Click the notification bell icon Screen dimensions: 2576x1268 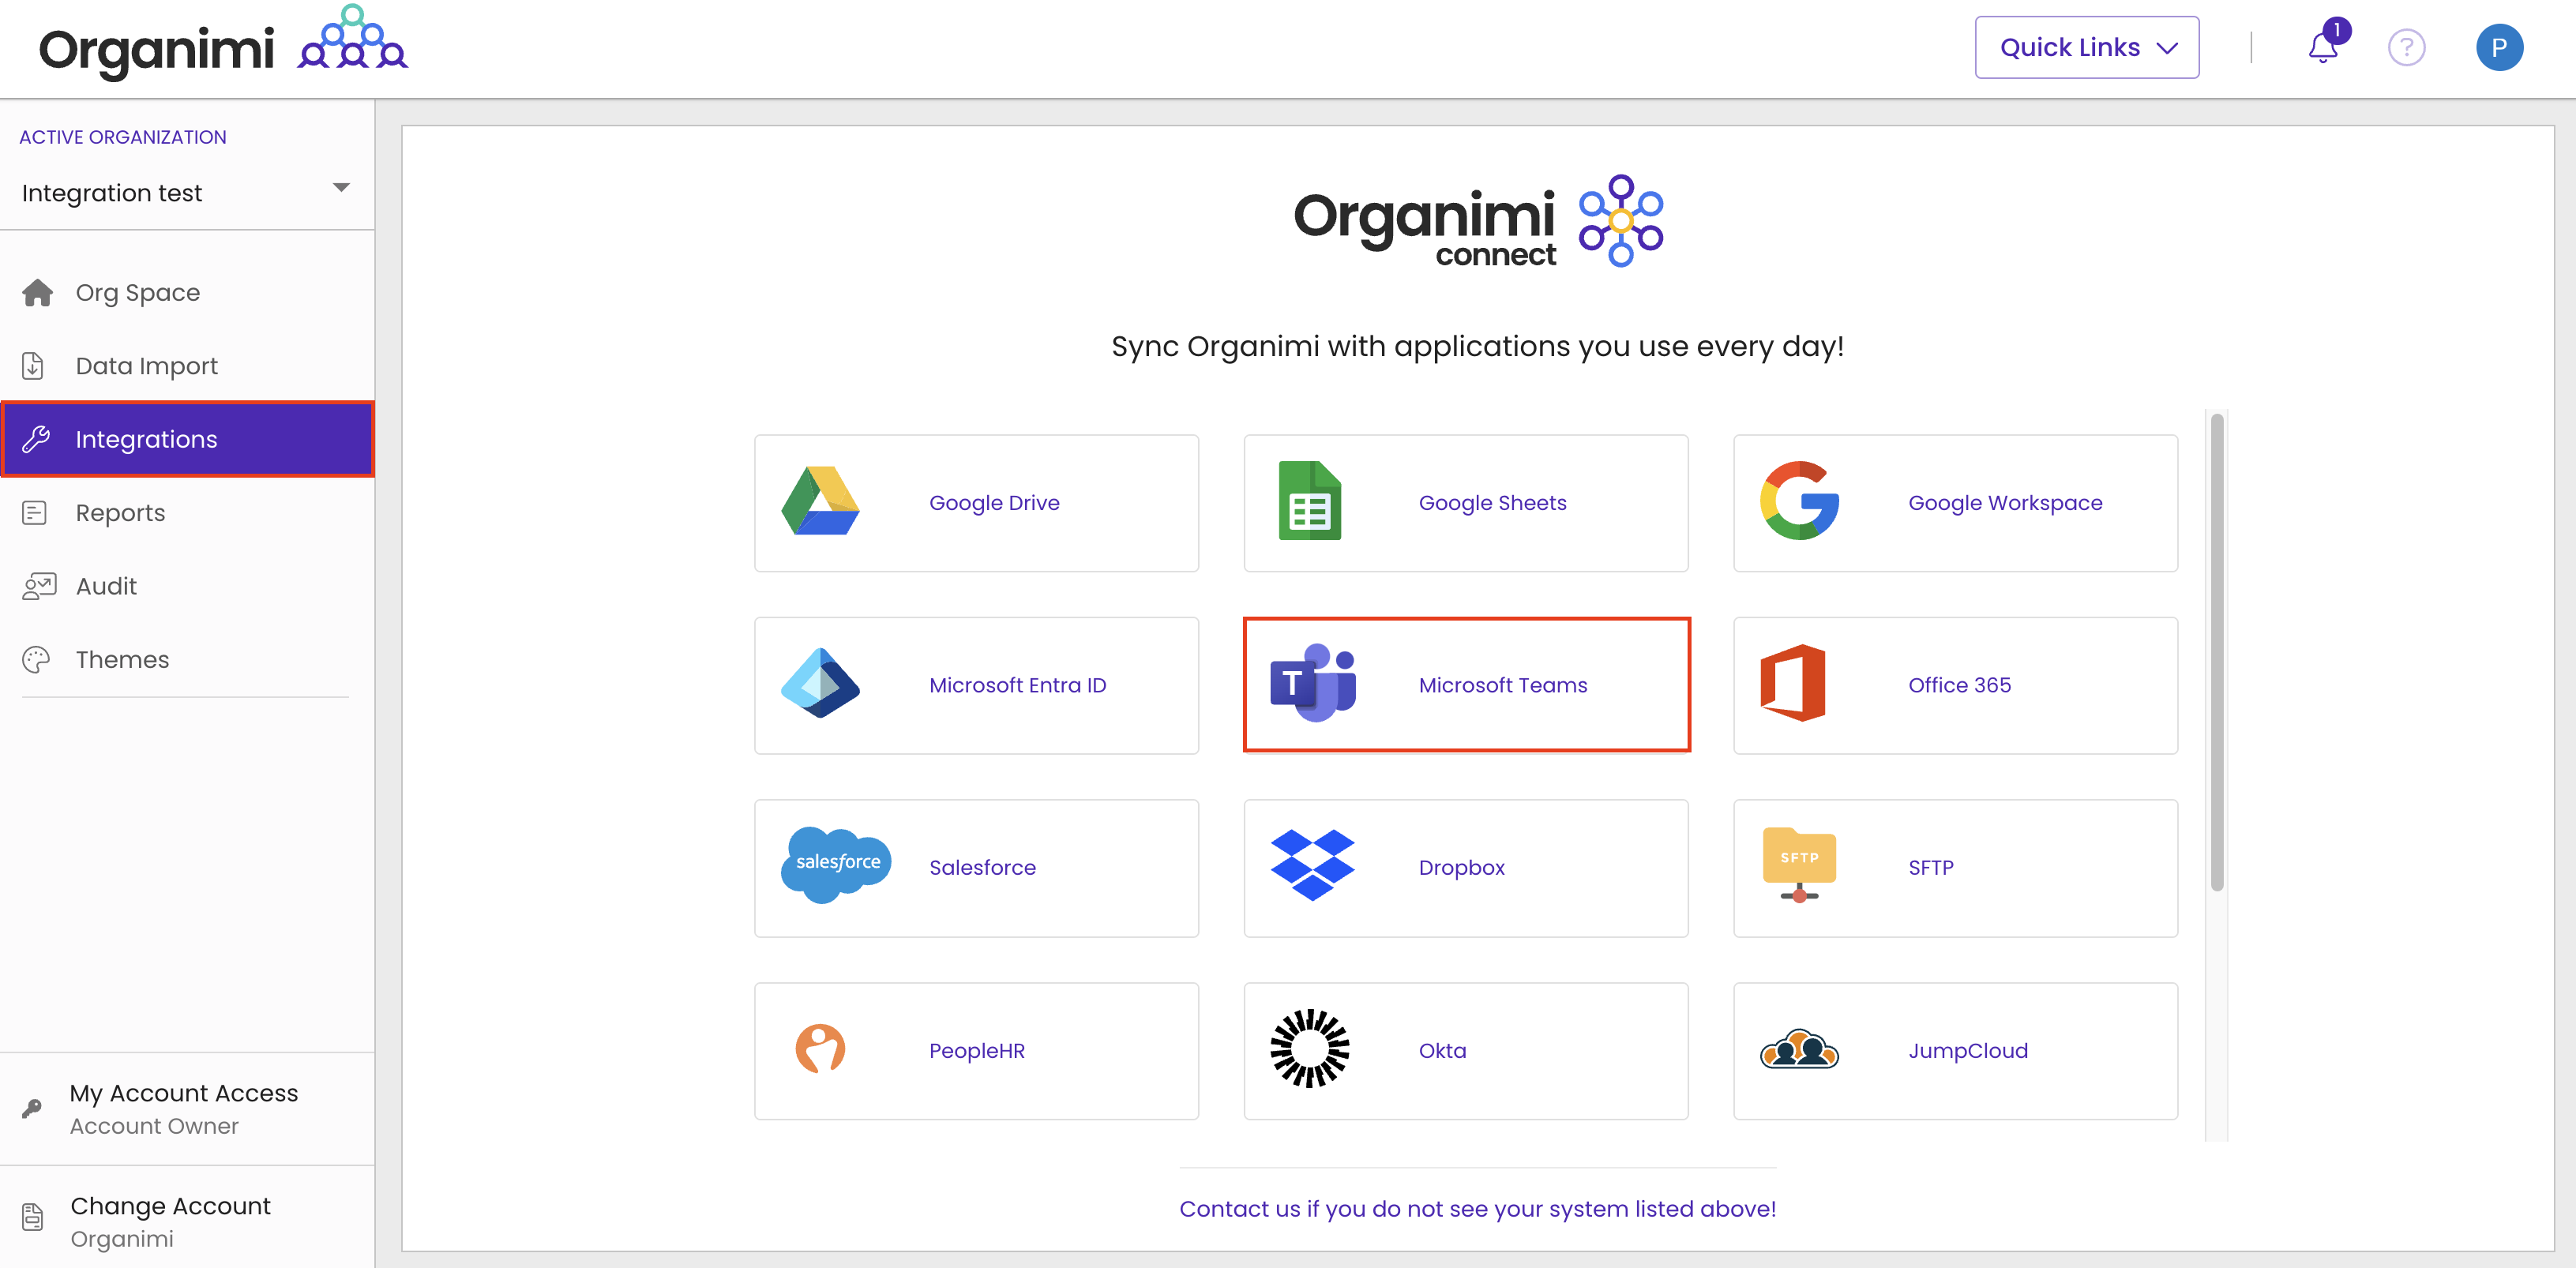click(2321, 47)
